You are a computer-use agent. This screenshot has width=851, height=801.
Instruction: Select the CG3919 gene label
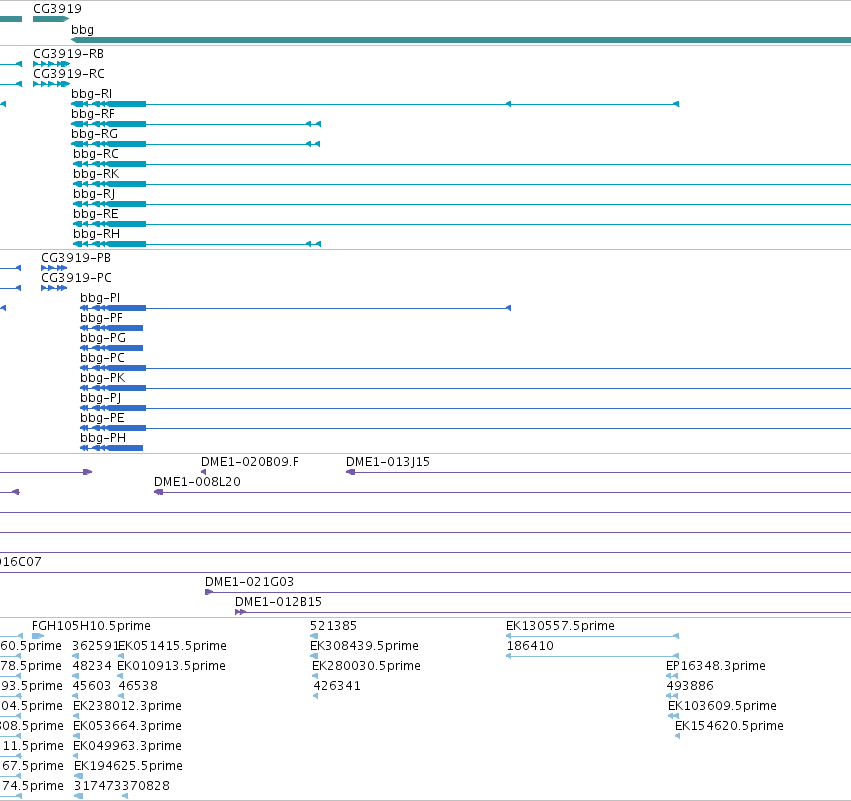click(57, 9)
